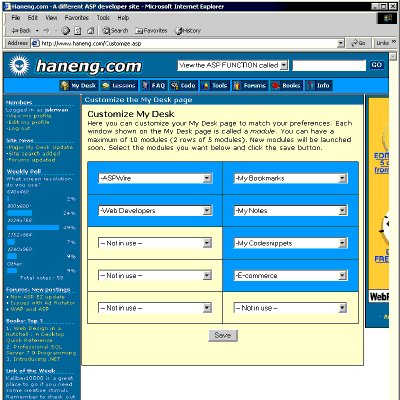
Task: Click the Save button
Action: pyautogui.click(x=223, y=335)
